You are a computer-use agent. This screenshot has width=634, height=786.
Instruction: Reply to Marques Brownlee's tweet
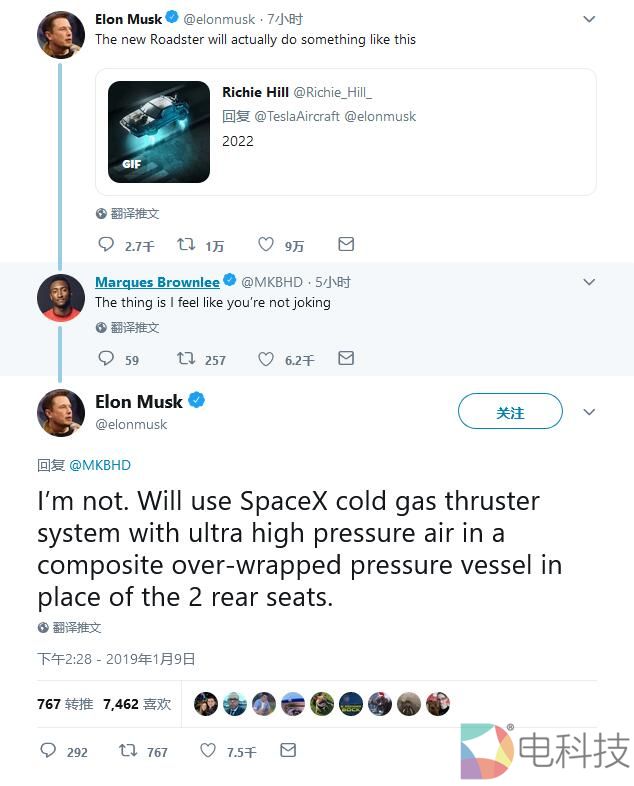[x=107, y=358]
